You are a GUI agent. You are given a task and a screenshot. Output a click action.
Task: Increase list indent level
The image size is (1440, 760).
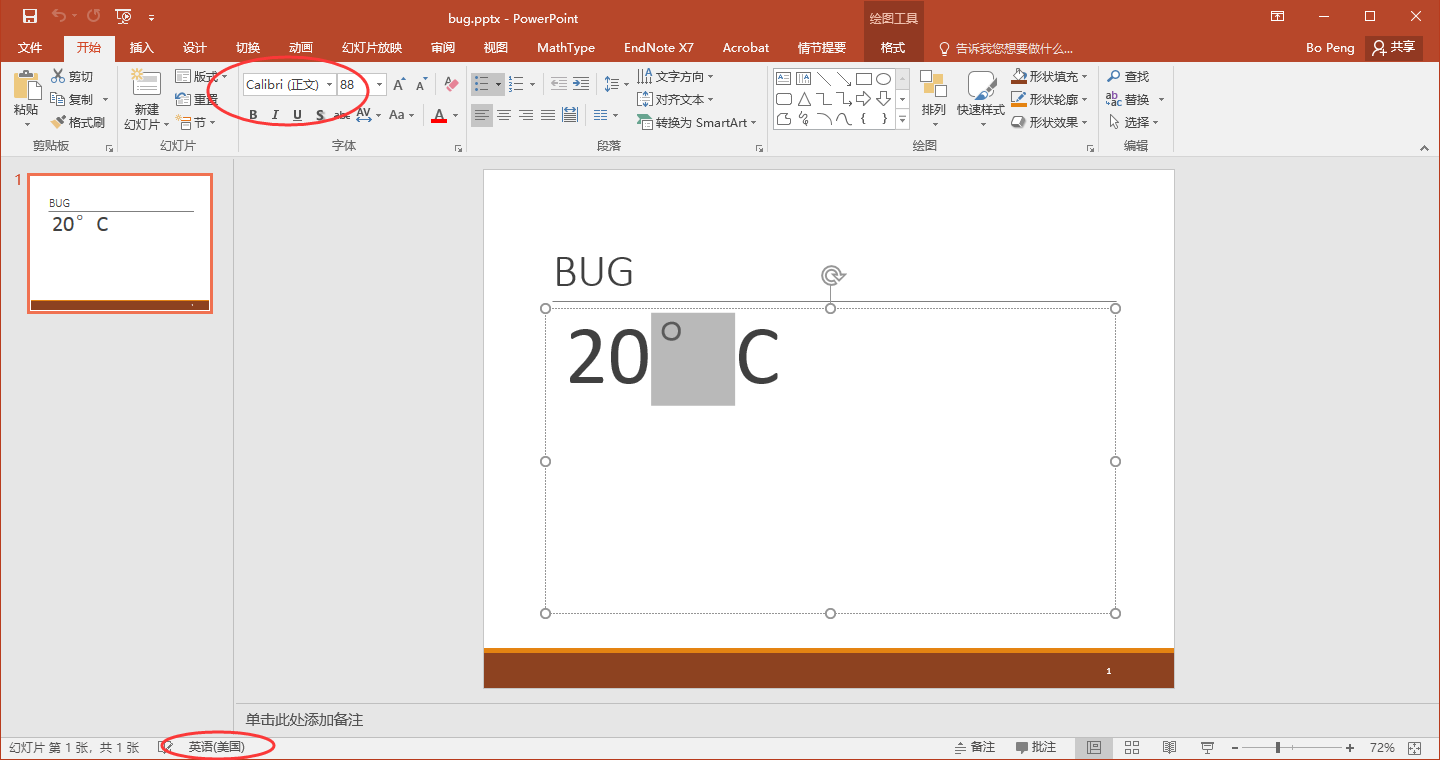pos(582,85)
